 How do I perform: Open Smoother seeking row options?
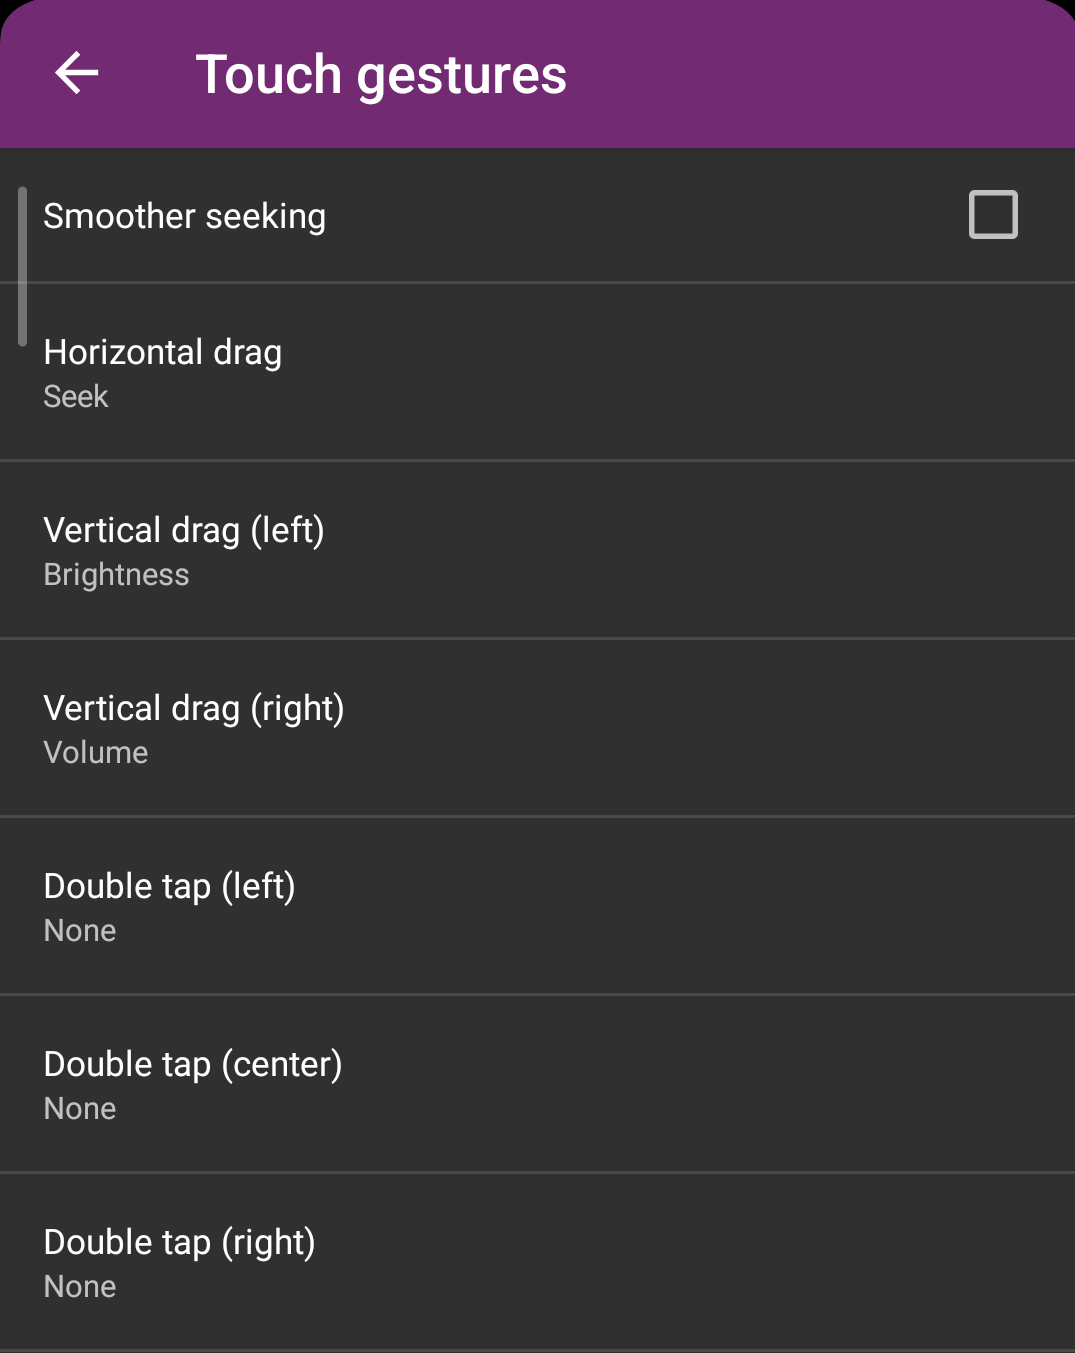(x=400, y=215)
